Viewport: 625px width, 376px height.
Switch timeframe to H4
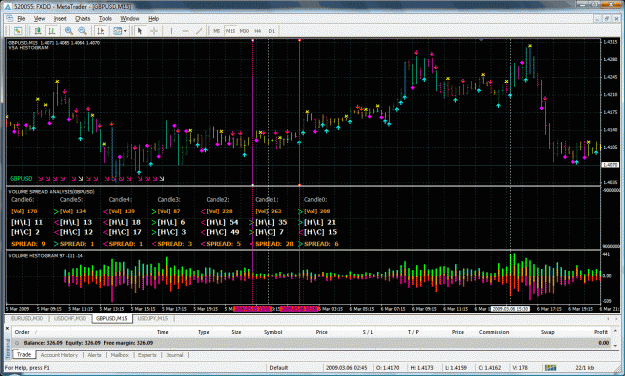[x=258, y=31]
